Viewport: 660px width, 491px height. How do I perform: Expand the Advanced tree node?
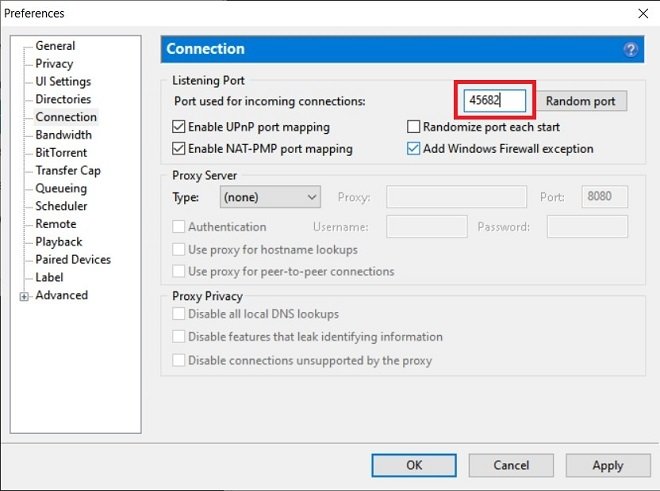click(24, 296)
